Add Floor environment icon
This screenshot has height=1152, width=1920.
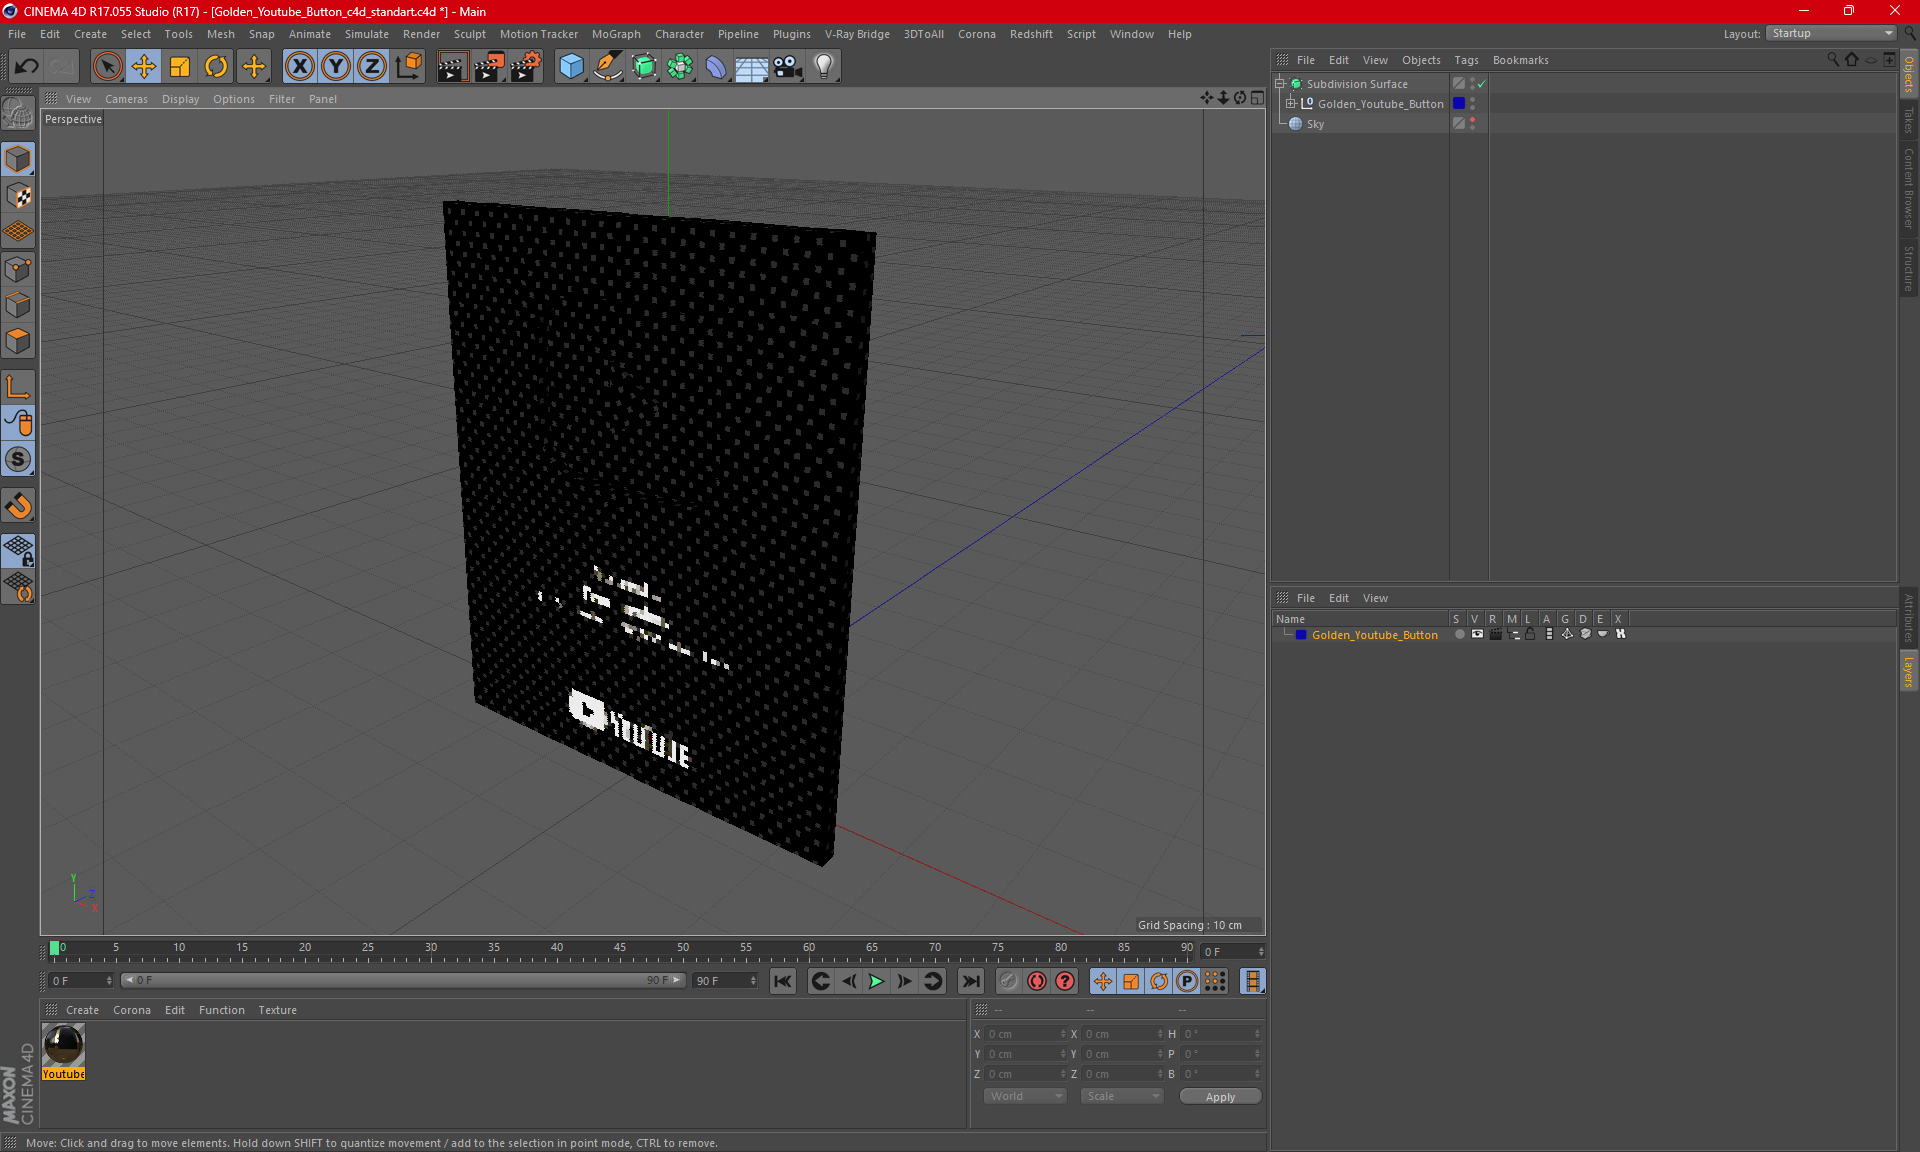(751, 67)
